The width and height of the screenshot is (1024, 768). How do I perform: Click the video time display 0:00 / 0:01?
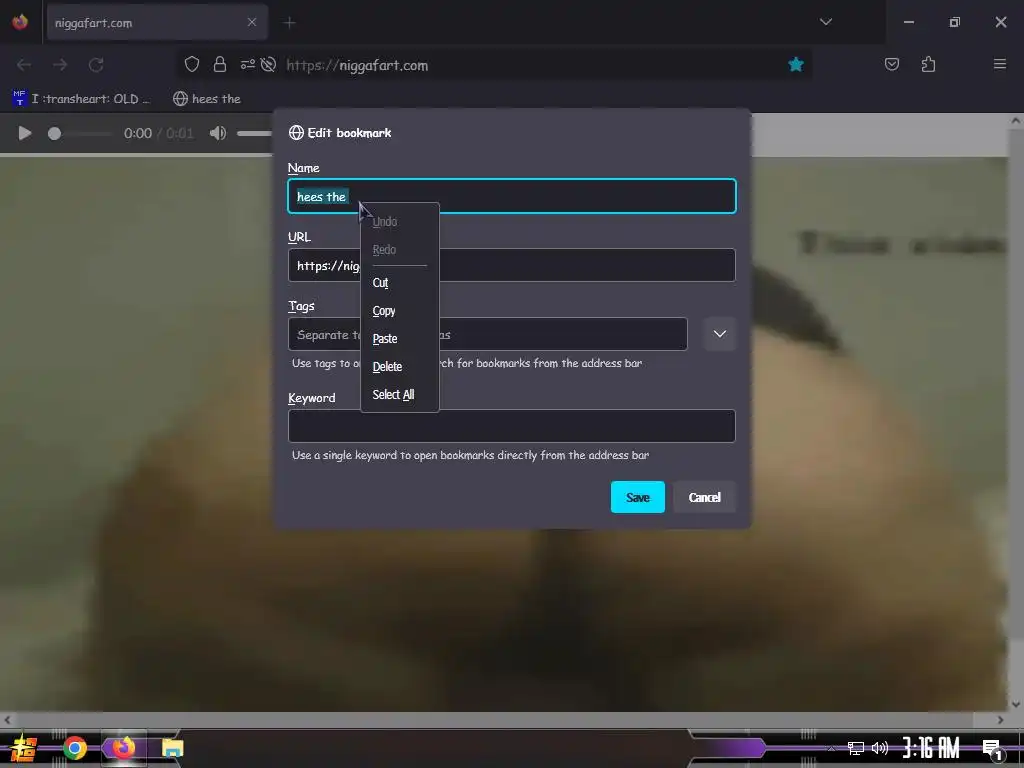click(x=159, y=134)
